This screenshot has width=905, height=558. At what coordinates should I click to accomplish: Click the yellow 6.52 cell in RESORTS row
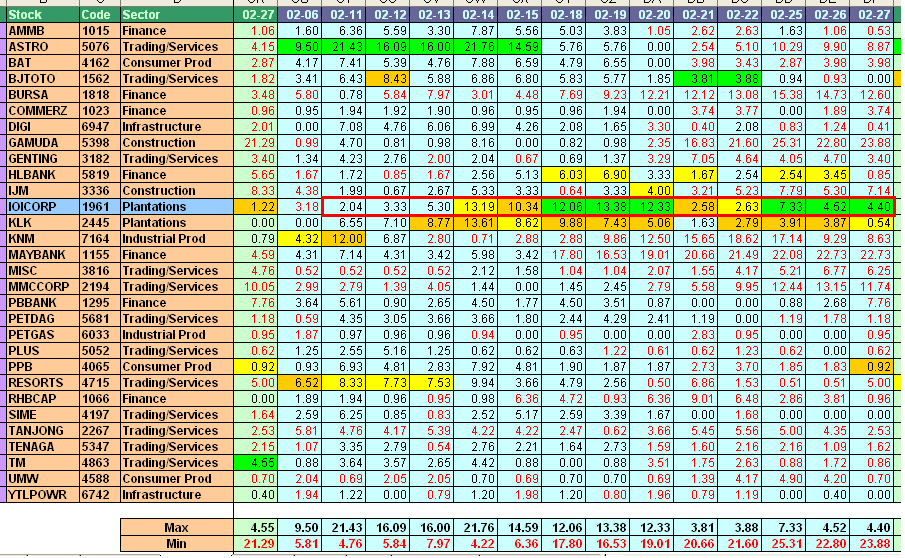point(302,383)
